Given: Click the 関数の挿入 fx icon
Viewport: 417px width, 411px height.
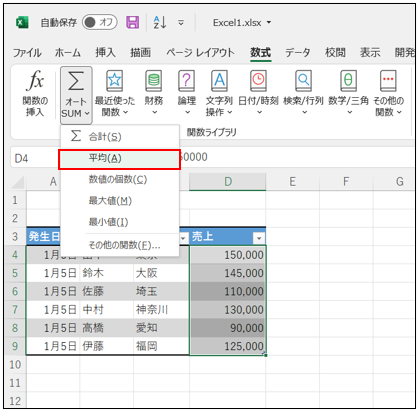Looking at the screenshot, I should pos(35,81).
